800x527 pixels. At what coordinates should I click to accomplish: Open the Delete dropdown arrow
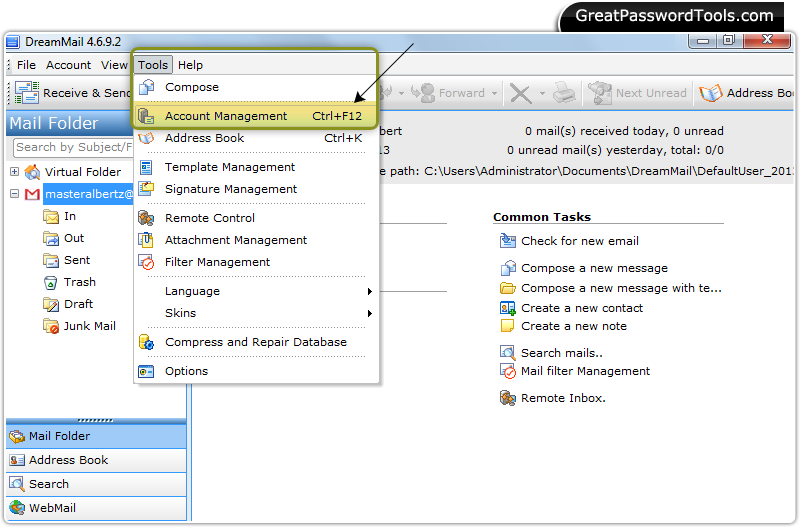(542, 93)
